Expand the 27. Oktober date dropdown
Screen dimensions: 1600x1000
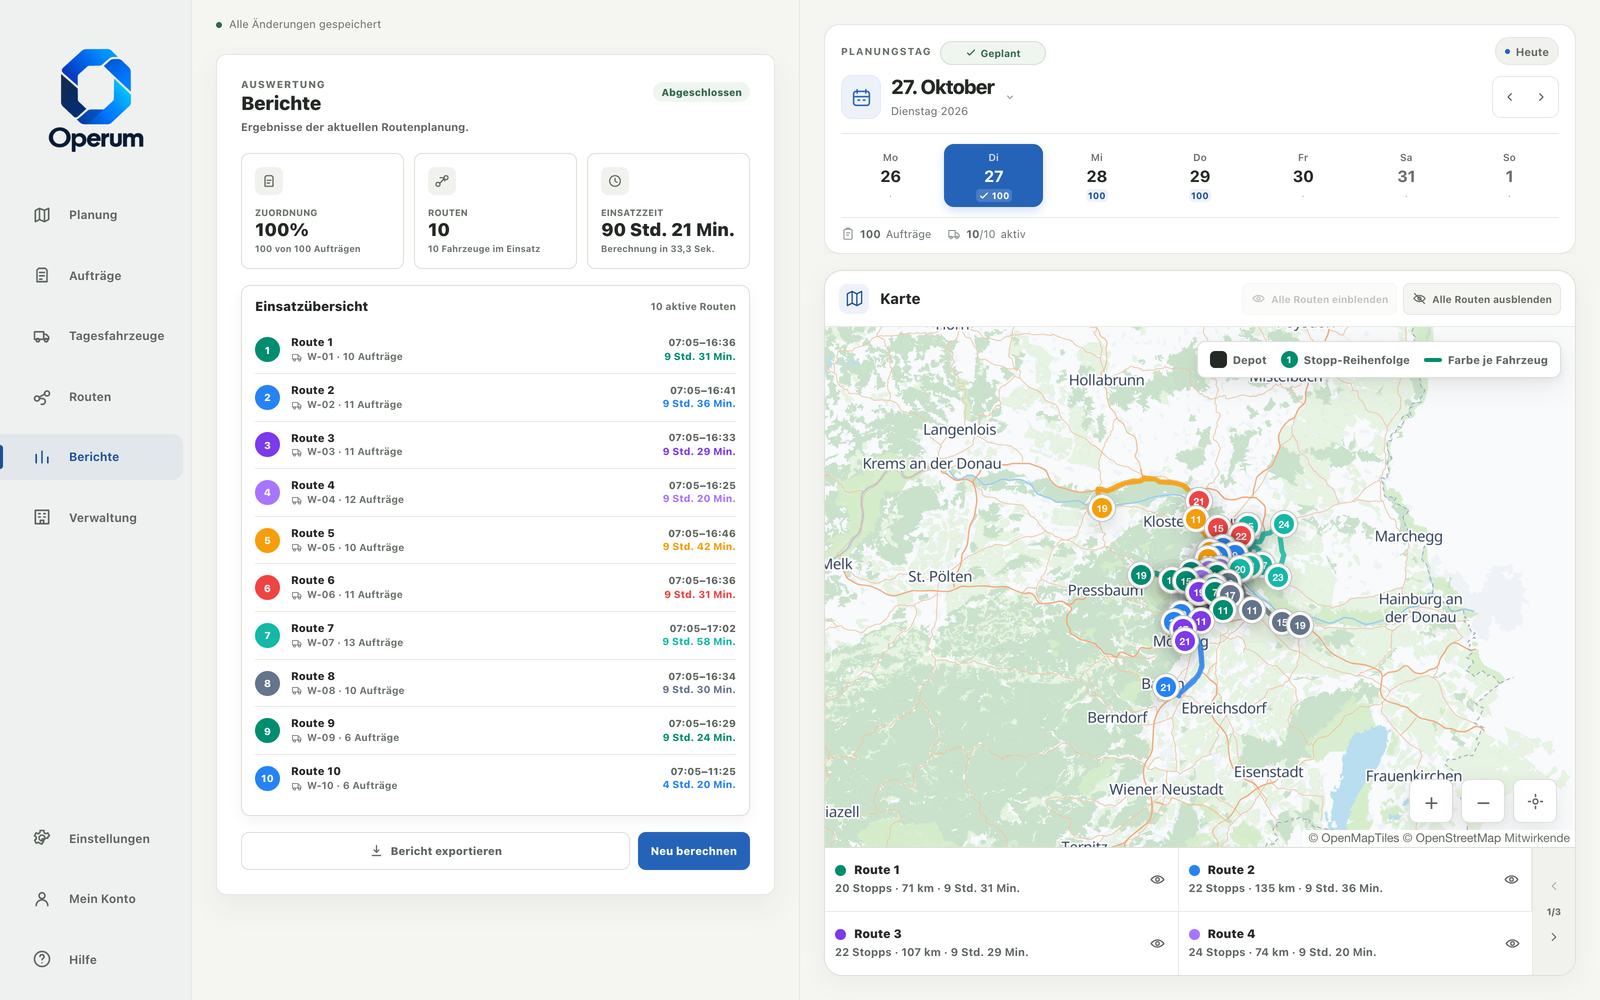point(1010,97)
